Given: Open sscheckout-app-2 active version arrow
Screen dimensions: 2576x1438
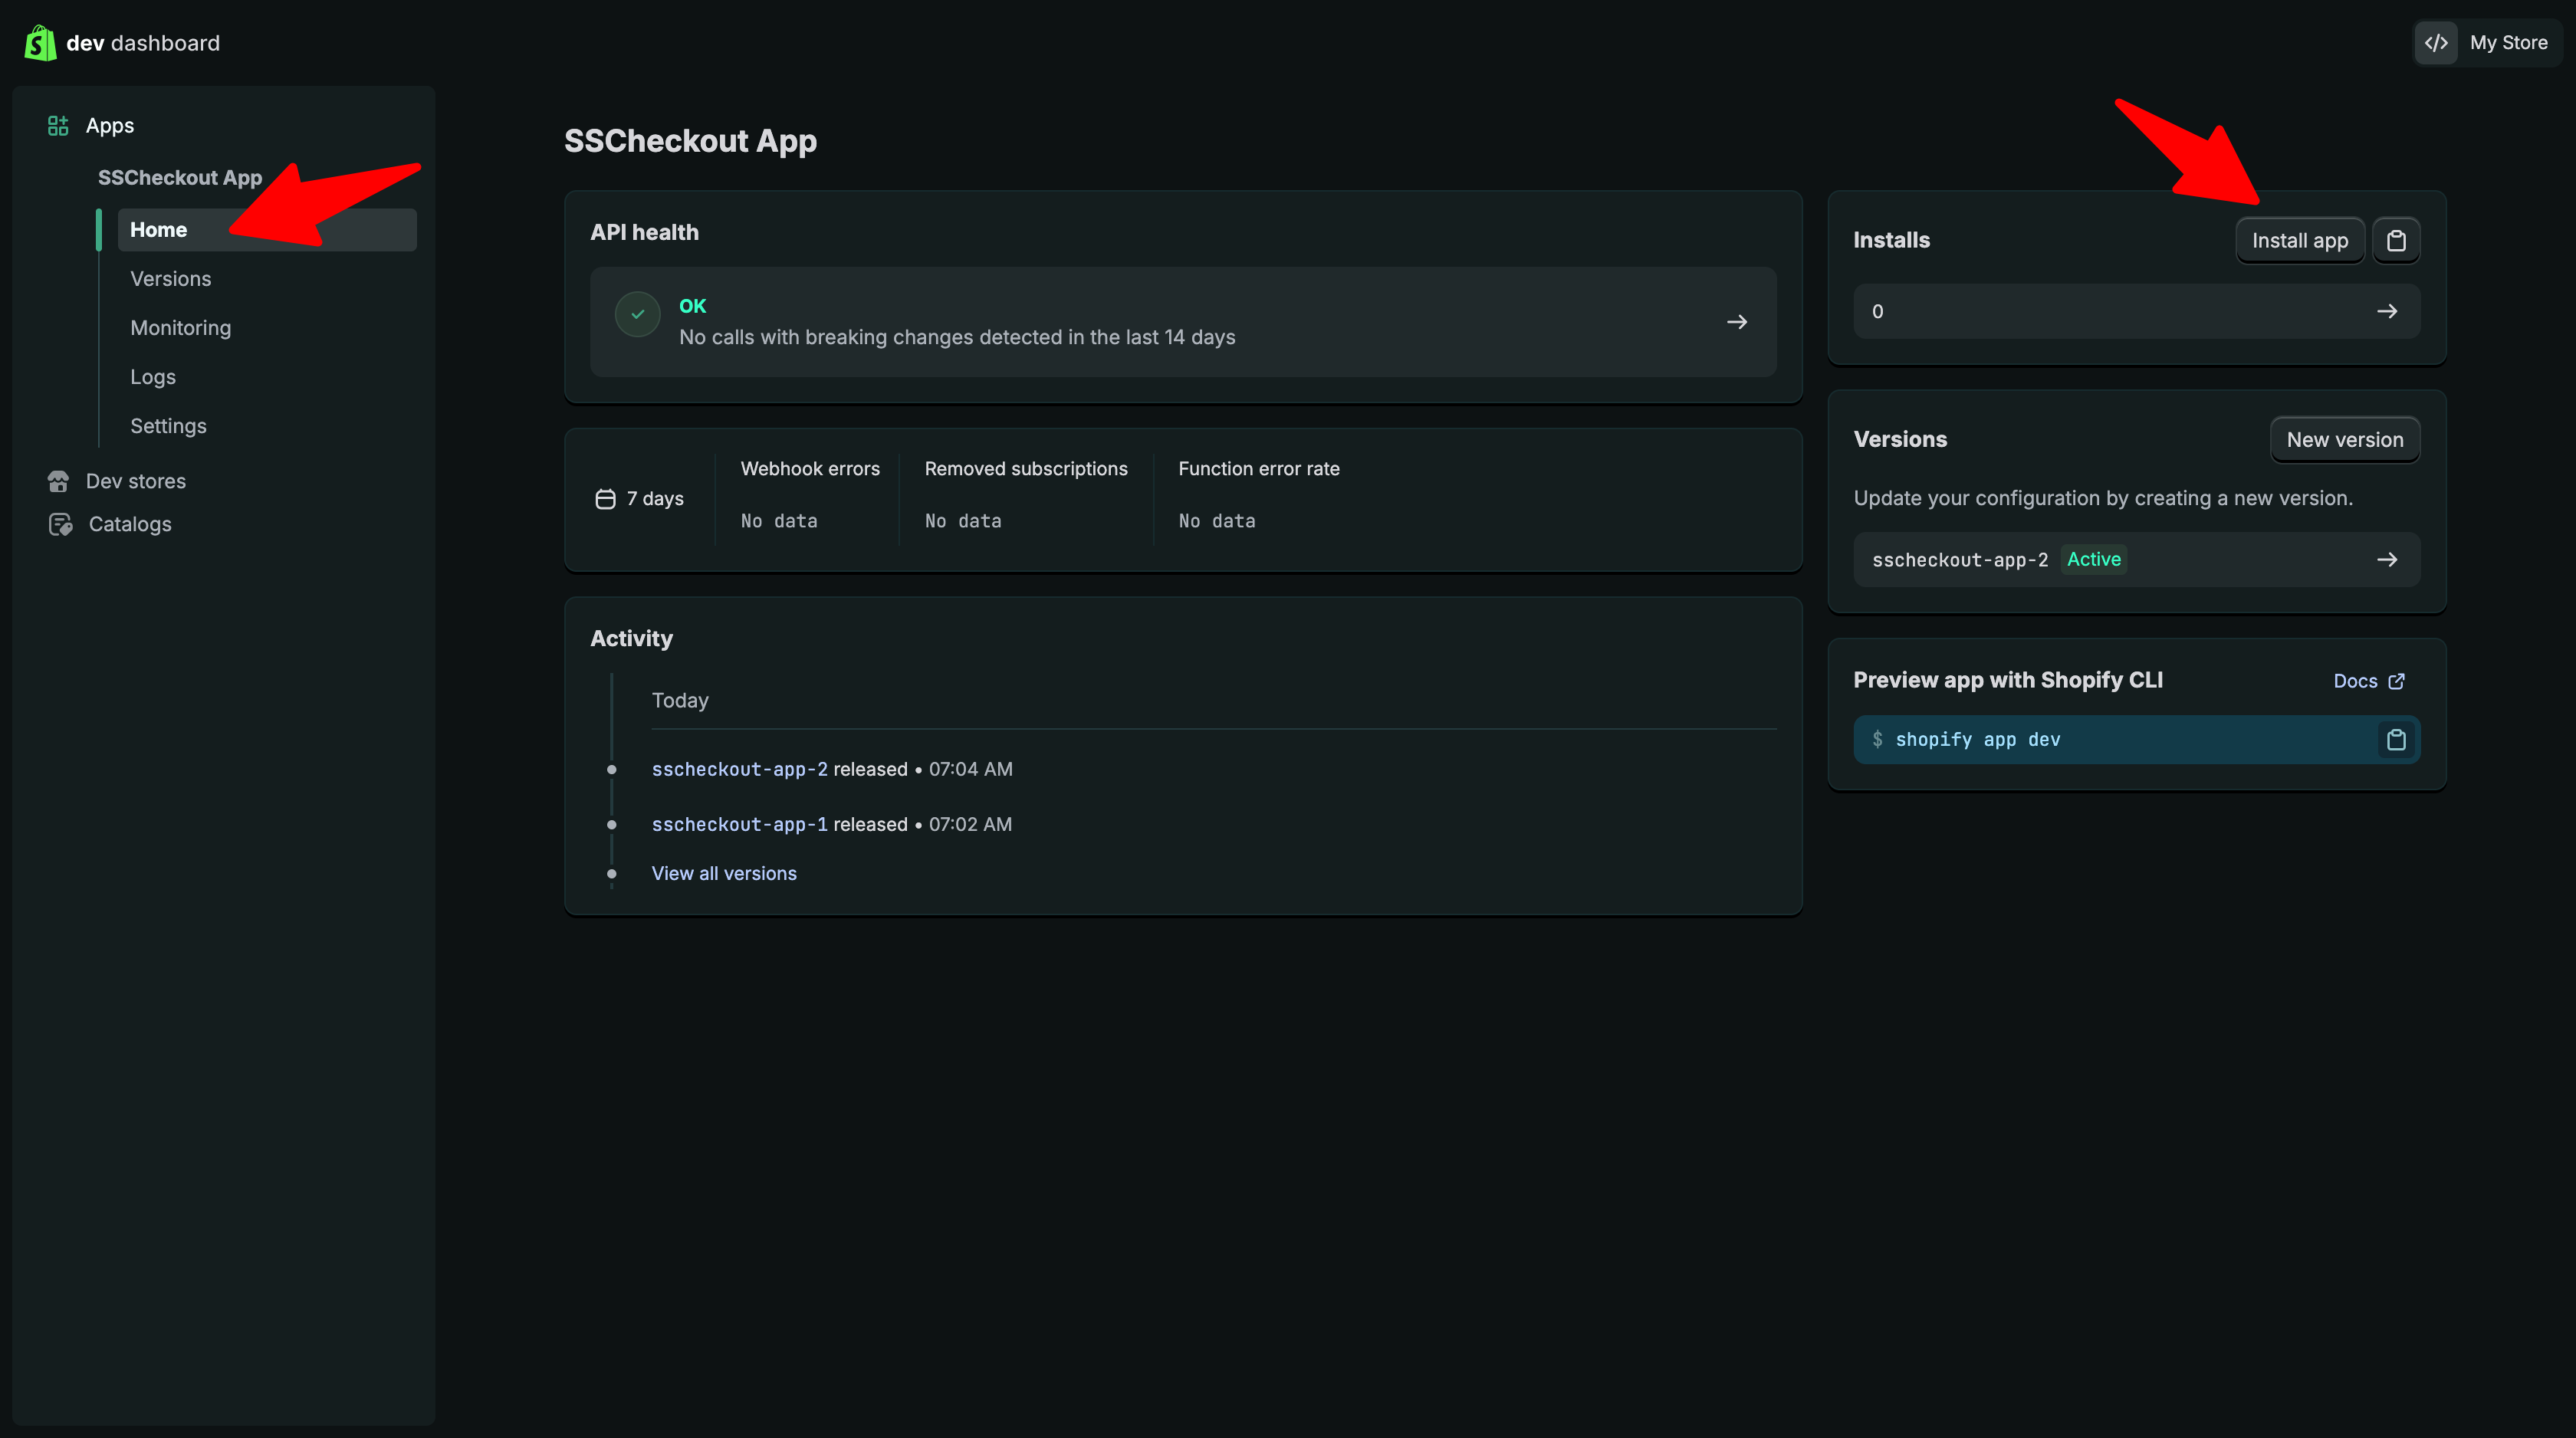Looking at the screenshot, I should click(2386, 560).
